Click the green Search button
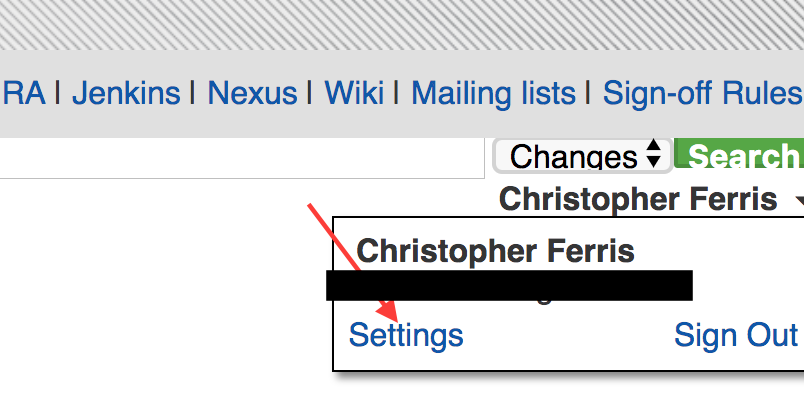The height and width of the screenshot is (412, 804). [739, 153]
